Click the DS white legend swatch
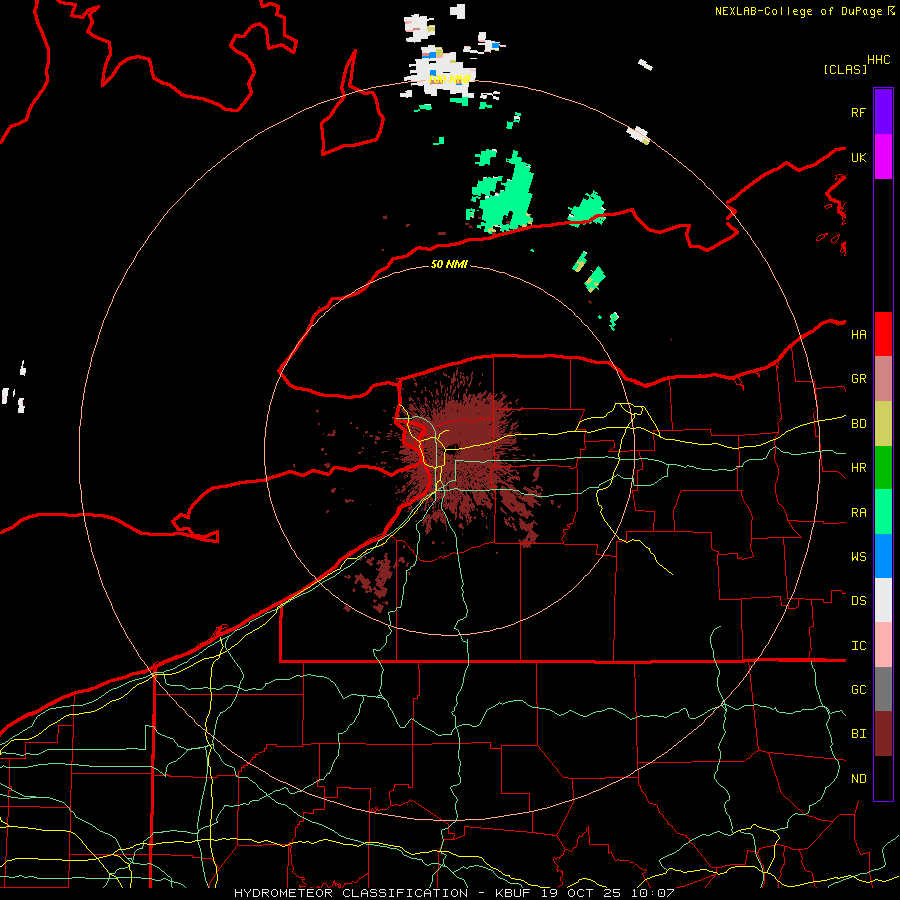Screen dimensions: 900x900 [883, 600]
